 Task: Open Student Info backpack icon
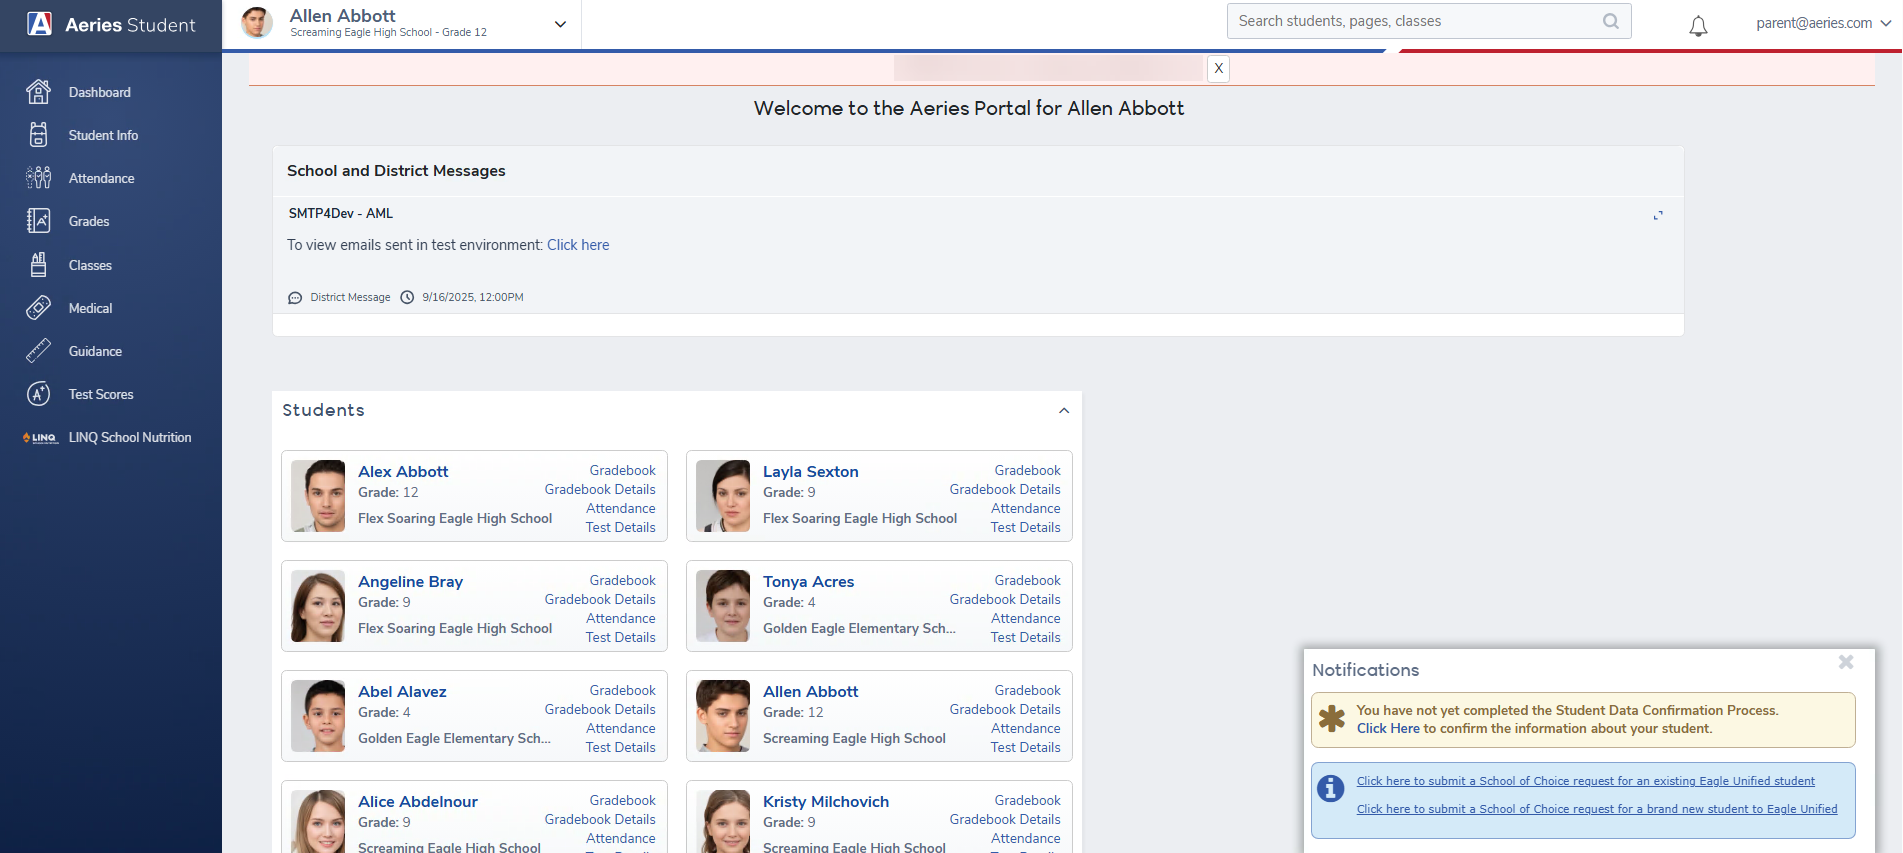pyautogui.click(x=38, y=135)
